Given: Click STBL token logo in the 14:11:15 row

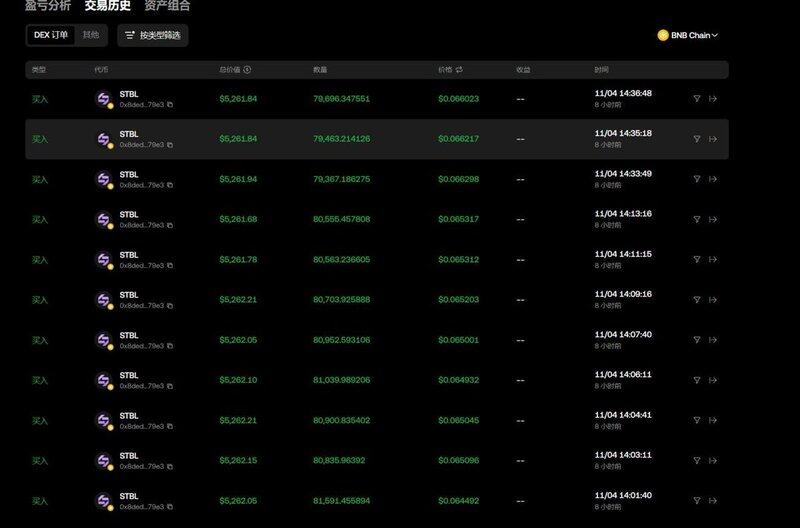Looking at the screenshot, I should pyautogui.click(x=103, y=260).
